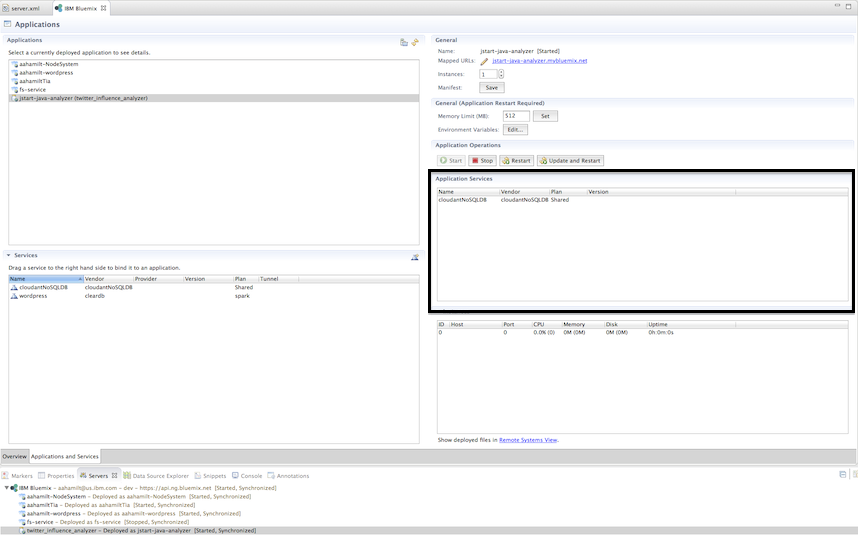Viewport: 858px width, 535px height.
Task: Click the Applications editor header icon
Action: tap(8, 24)
